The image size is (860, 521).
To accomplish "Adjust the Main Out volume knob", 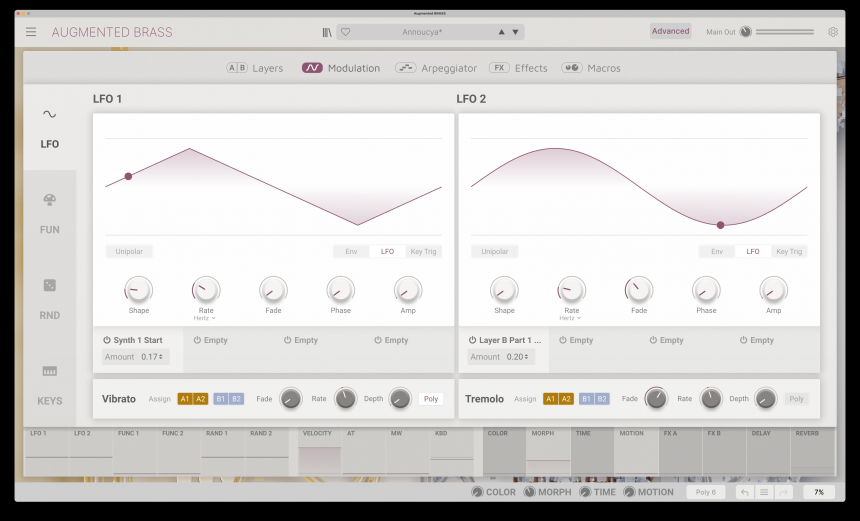I will click(745, 32).
